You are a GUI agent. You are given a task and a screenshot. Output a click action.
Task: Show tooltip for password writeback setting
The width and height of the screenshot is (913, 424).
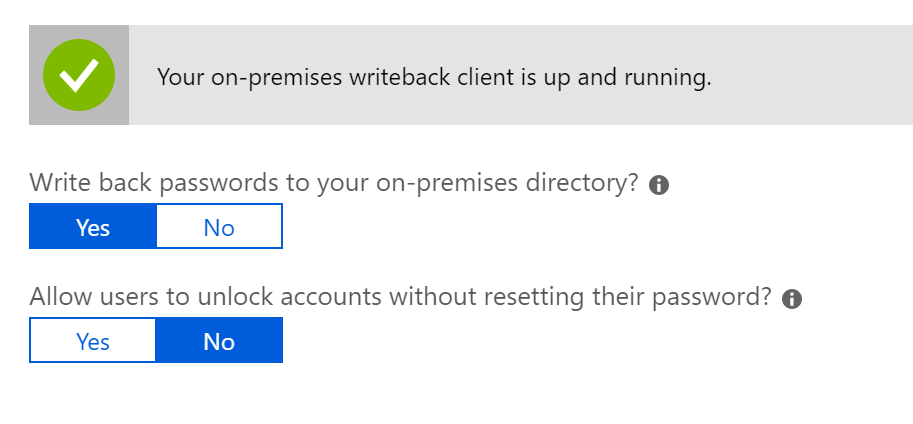pos(659,185)
